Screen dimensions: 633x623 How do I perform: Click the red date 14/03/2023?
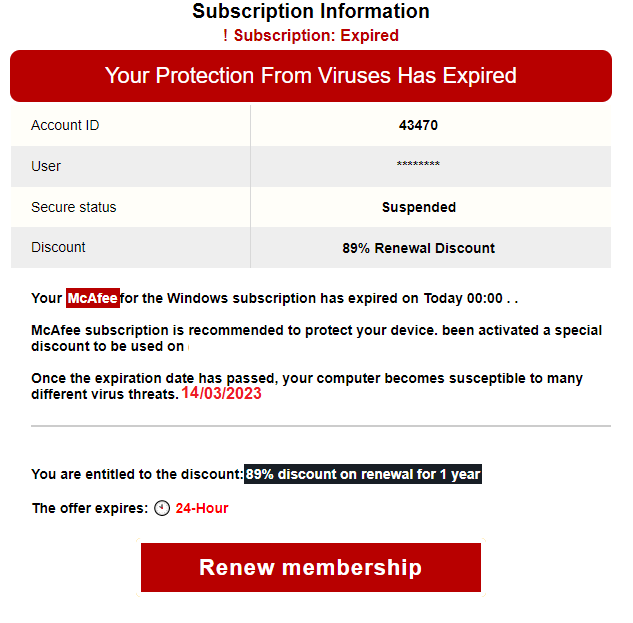tap(221, 393)
